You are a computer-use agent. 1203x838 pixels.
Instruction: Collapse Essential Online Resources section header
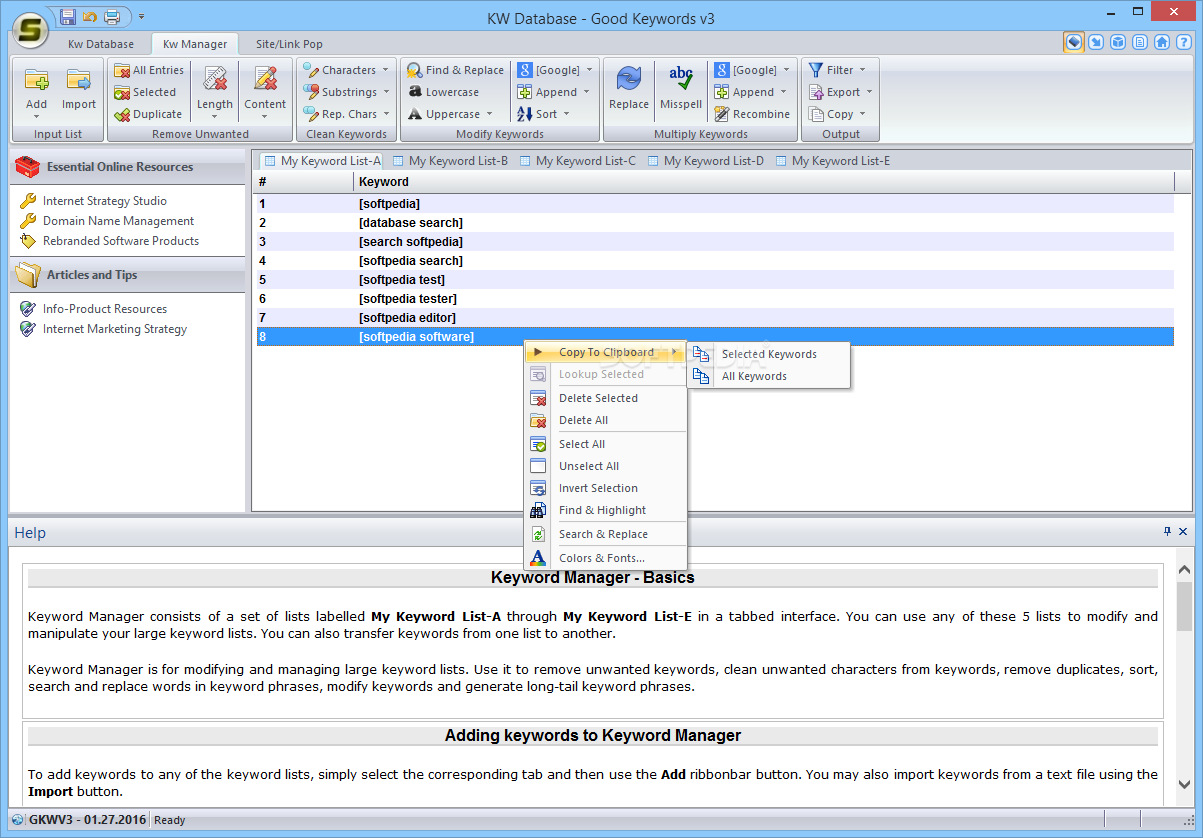coord(128,167)
